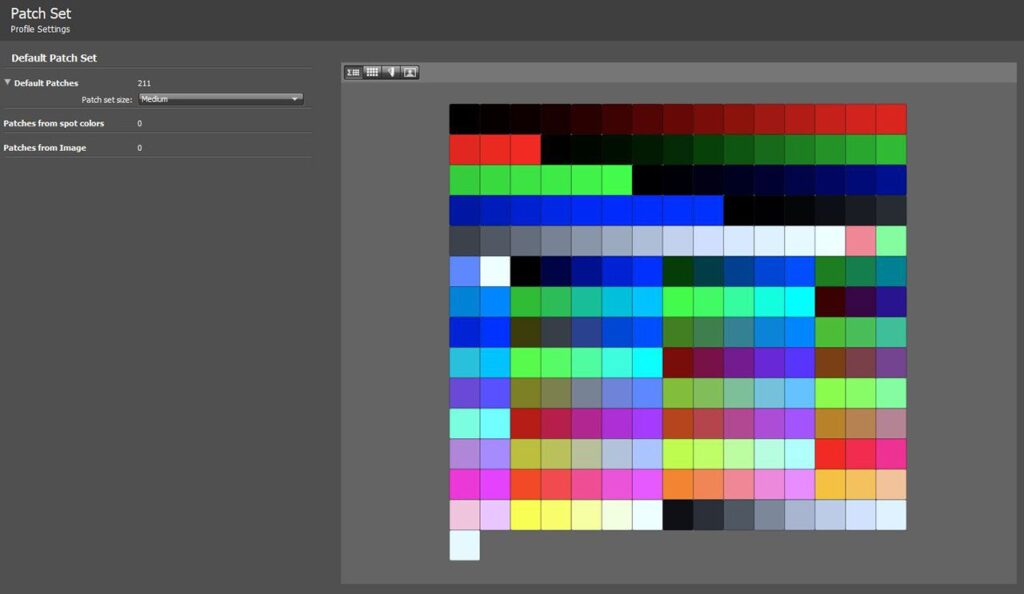Click the Medium dropdown arrow

point(295,99)
